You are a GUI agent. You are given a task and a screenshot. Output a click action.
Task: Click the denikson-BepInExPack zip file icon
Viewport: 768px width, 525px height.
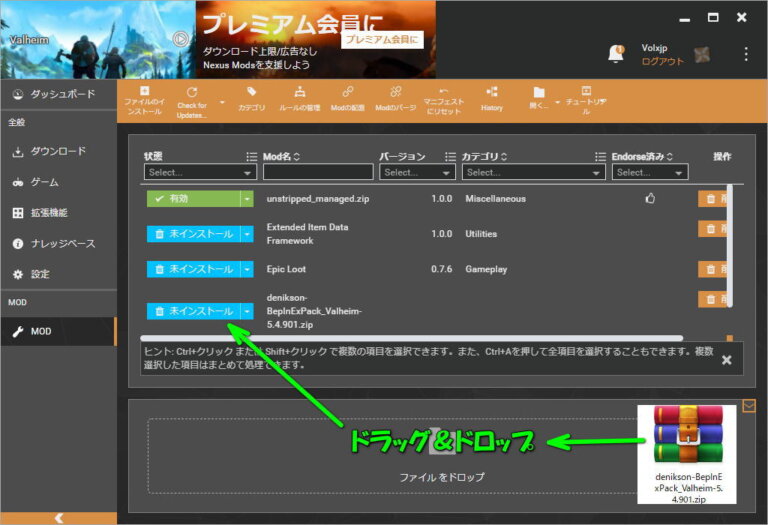[687, 454]
